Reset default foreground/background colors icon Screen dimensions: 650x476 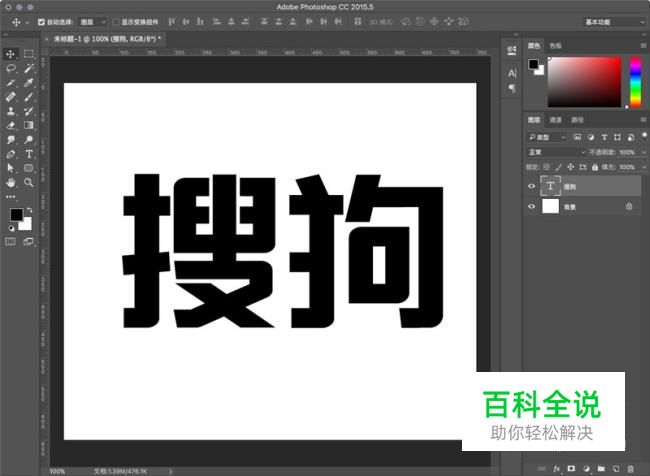(11, 228)
